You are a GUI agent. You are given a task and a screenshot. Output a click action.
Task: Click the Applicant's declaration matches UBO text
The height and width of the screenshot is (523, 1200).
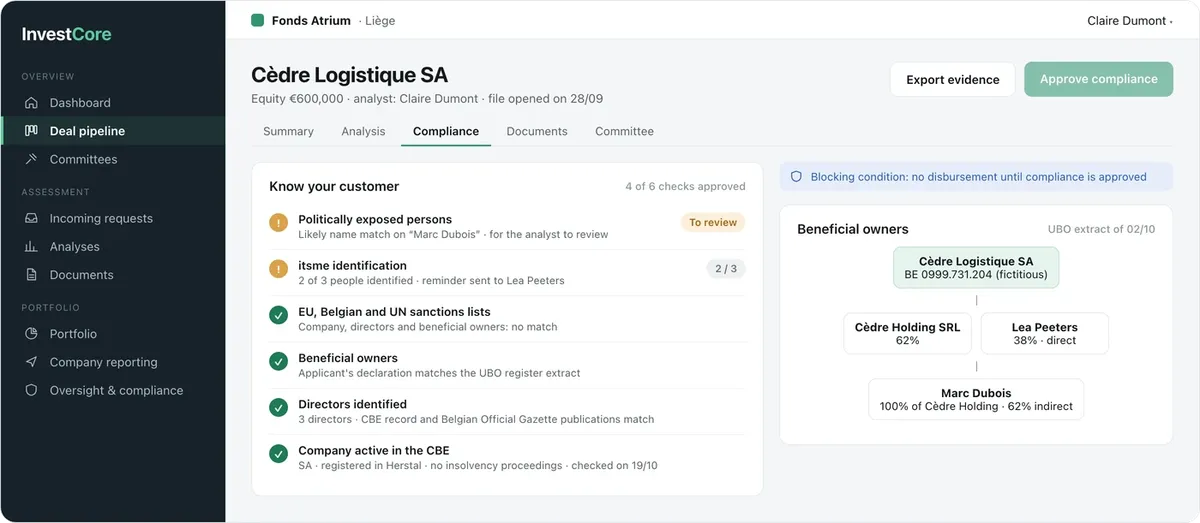(439, 373)
